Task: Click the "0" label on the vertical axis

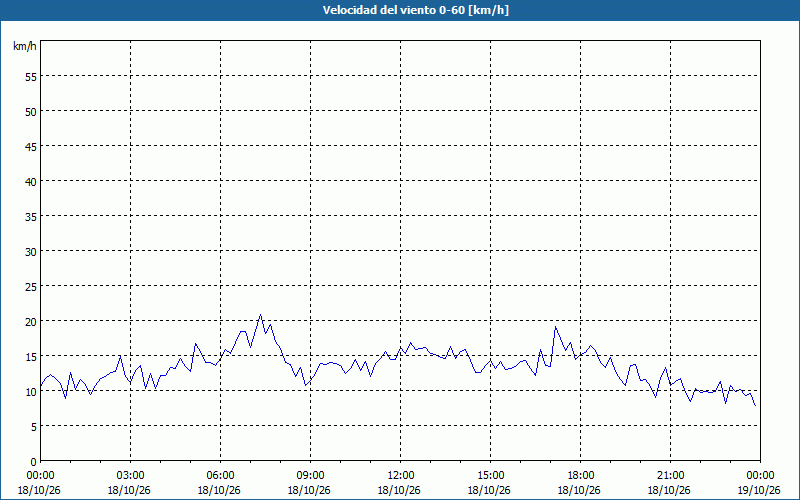Action: tap(34, 462)
